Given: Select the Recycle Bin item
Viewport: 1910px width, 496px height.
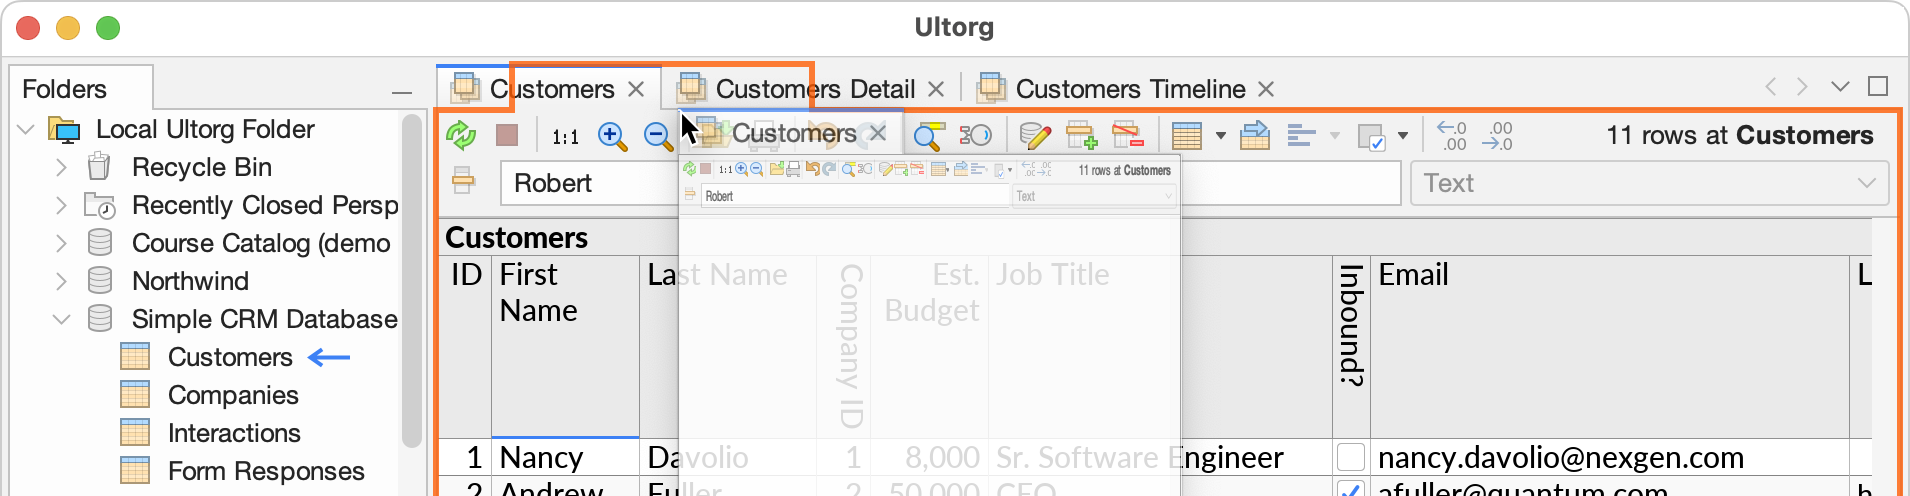Looking at the screenshot, I should pyautogui.click(x=202, y=167).
